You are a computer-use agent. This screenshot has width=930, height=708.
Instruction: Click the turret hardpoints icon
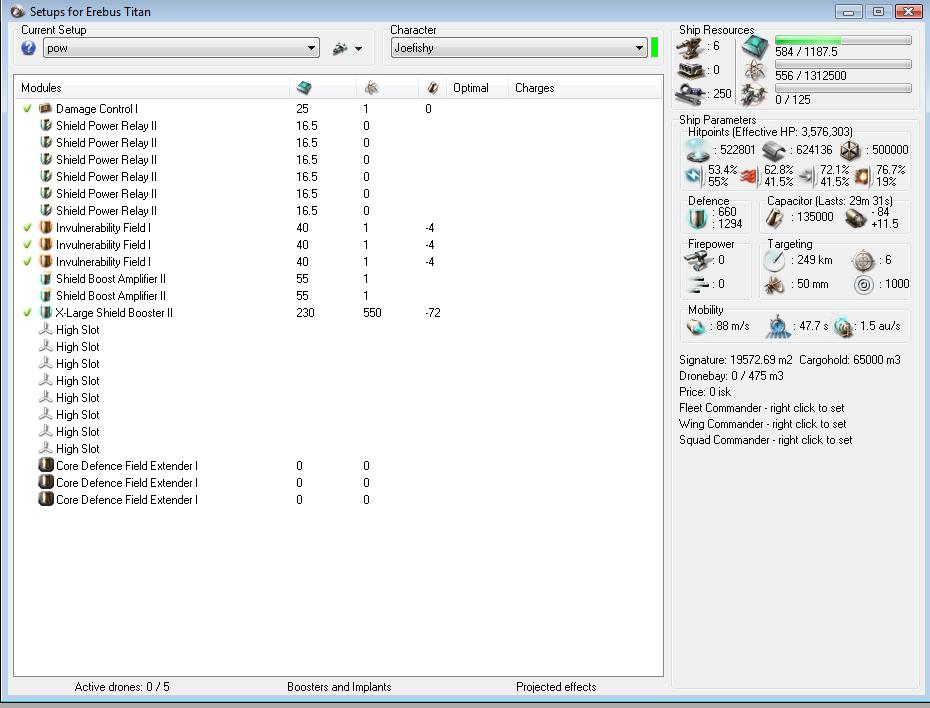[690, 47]
